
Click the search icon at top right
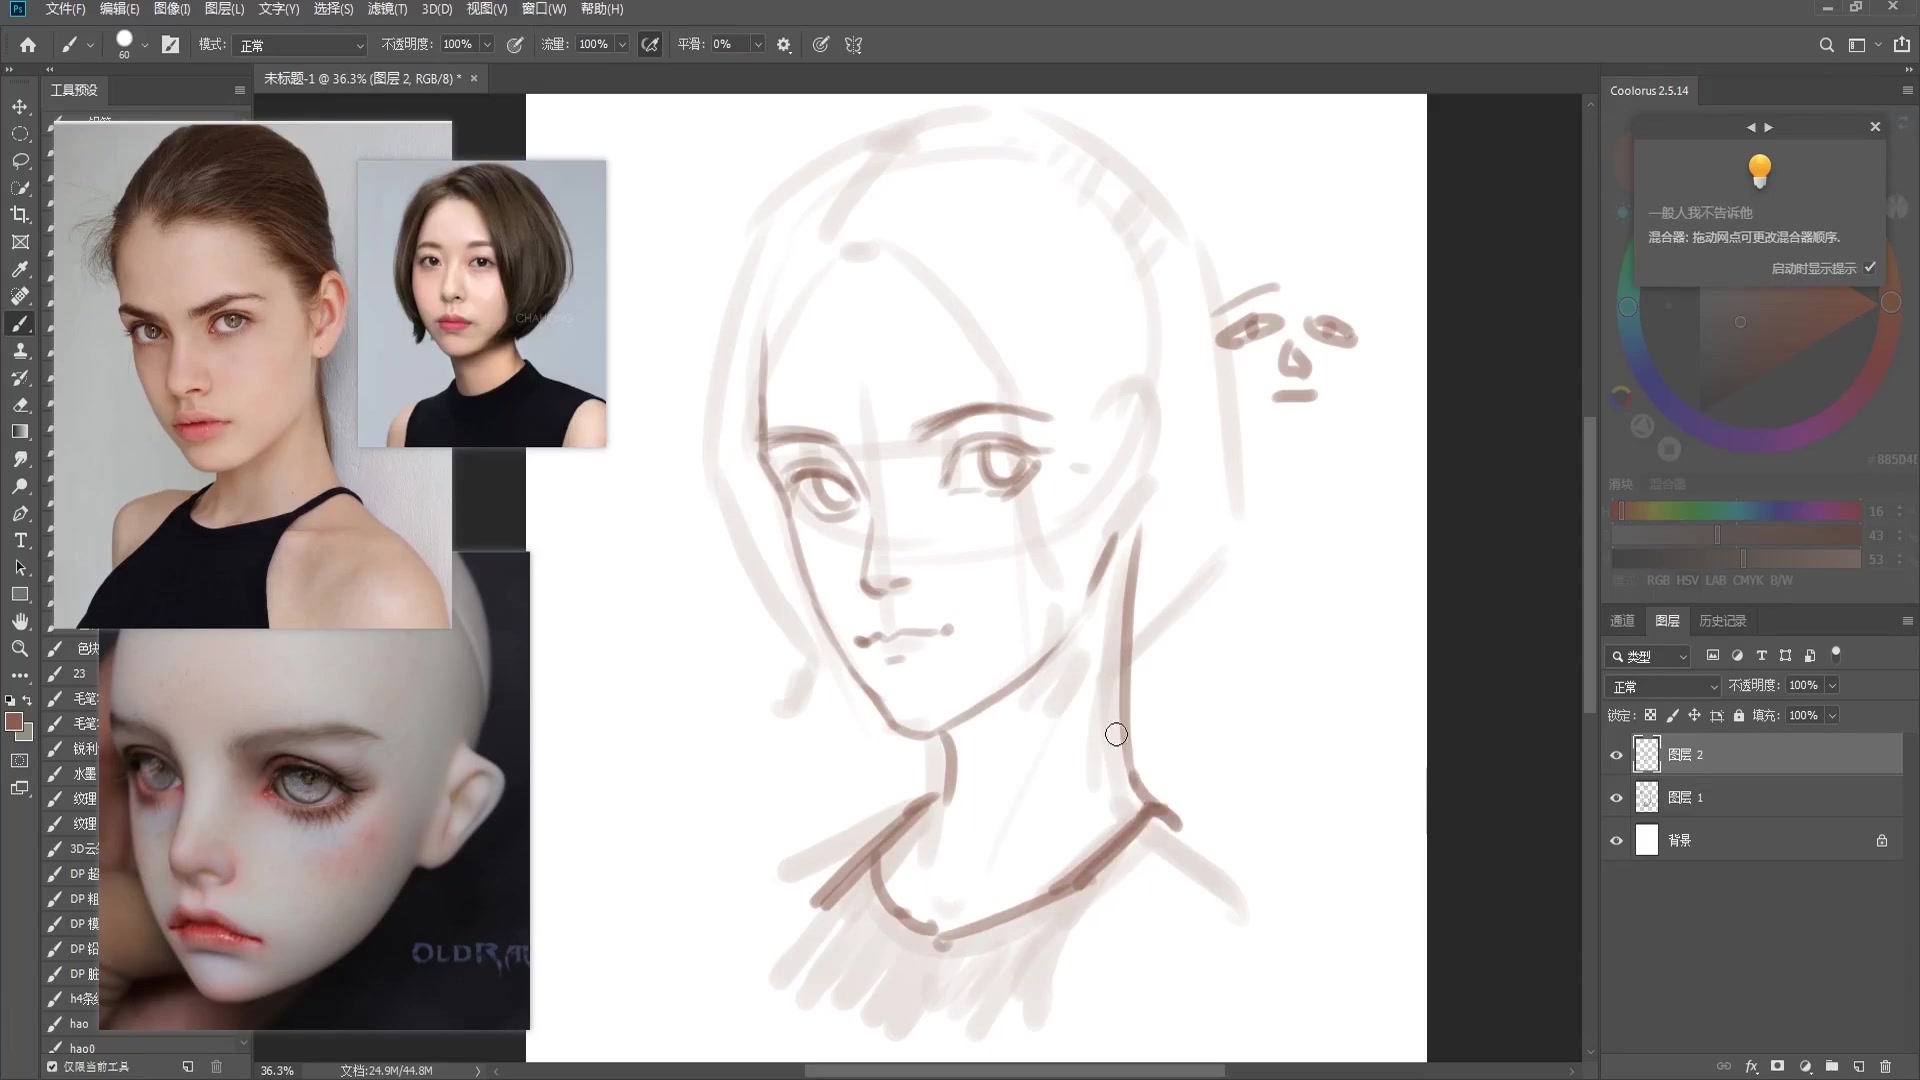pyautogui.click(x=1826, y=44)
